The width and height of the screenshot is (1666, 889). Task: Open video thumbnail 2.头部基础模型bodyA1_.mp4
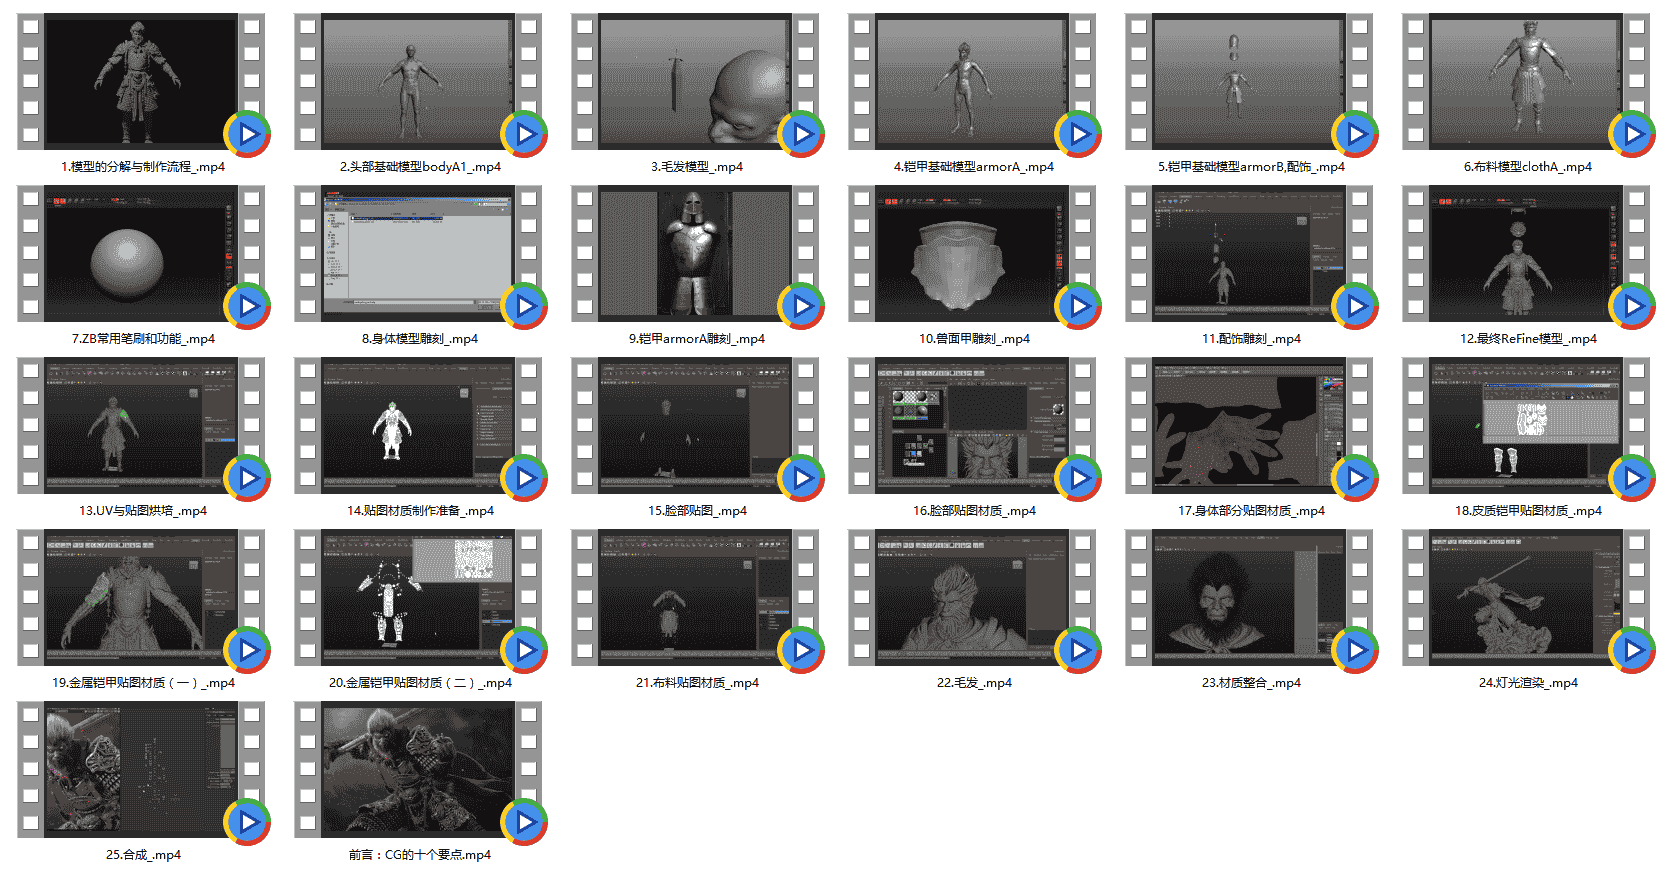[418, 81]
